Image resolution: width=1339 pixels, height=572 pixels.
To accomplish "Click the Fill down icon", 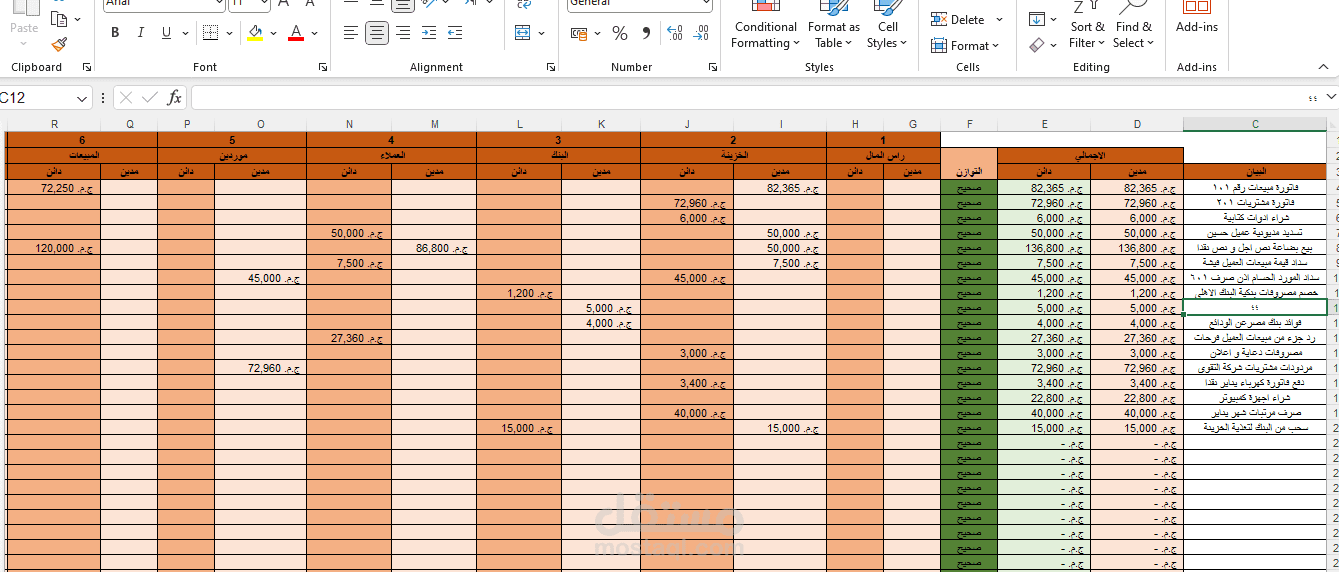I will click(x=1036, y=19).
